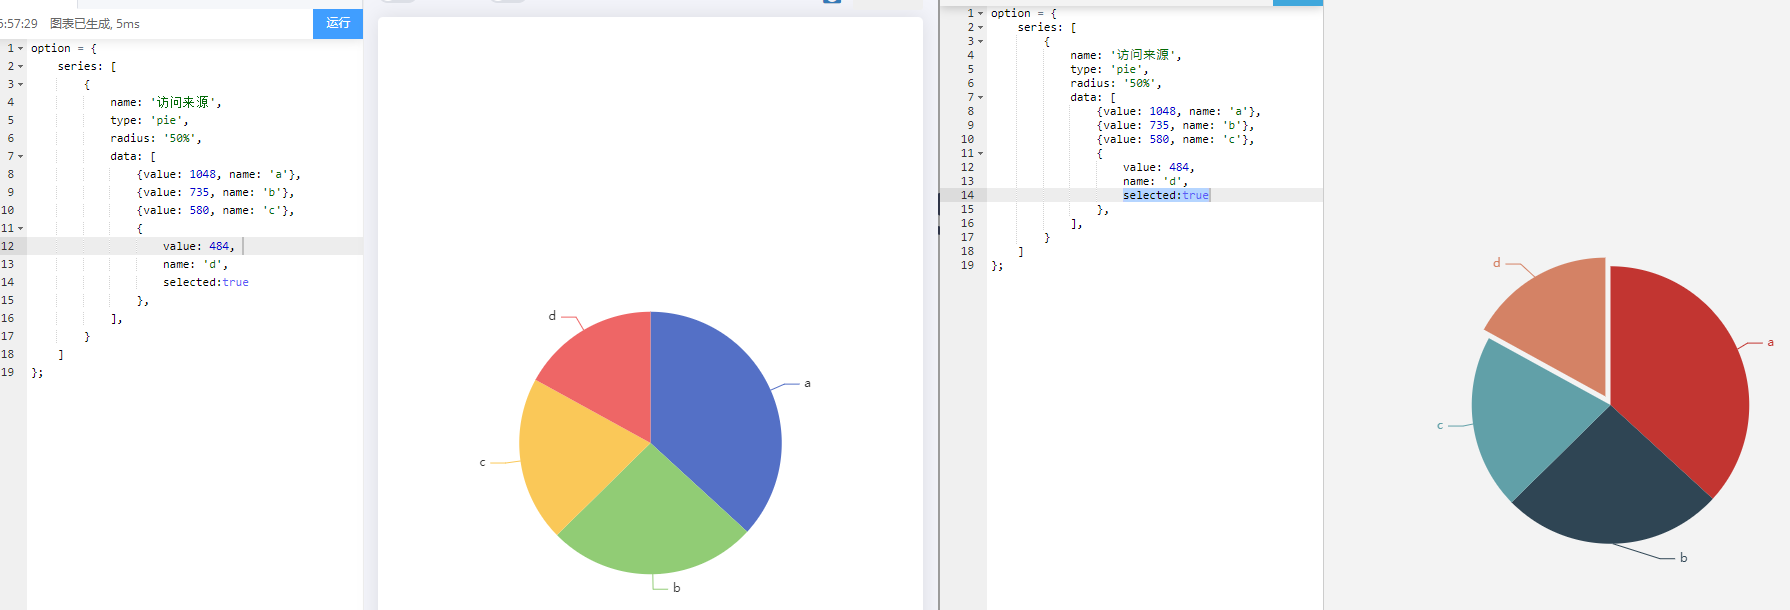The width and height of the screenshot is (1790, 610).
Task: Click the blue 运行 run button
Action: point(338,23)
